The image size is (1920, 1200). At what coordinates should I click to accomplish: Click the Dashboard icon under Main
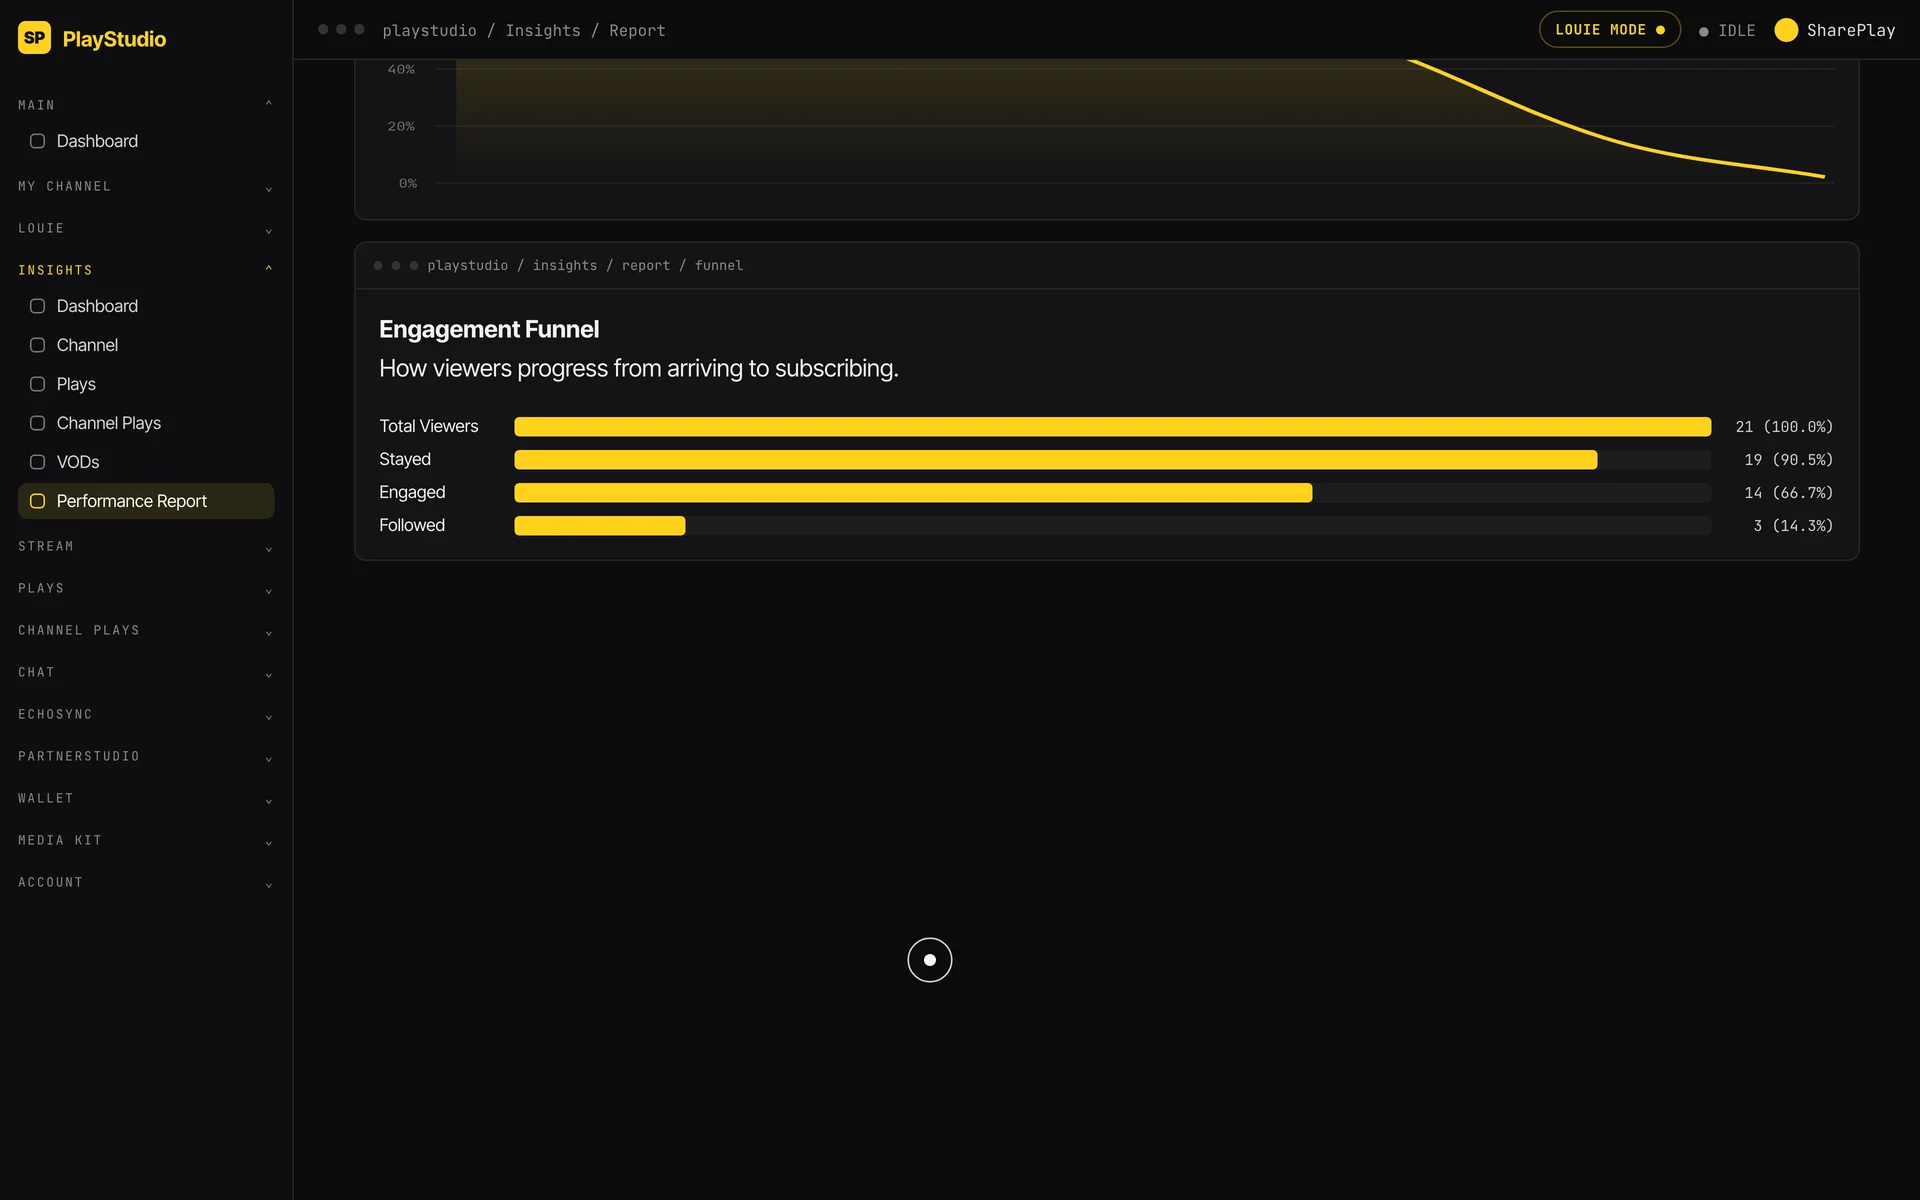tap(37, 141)
